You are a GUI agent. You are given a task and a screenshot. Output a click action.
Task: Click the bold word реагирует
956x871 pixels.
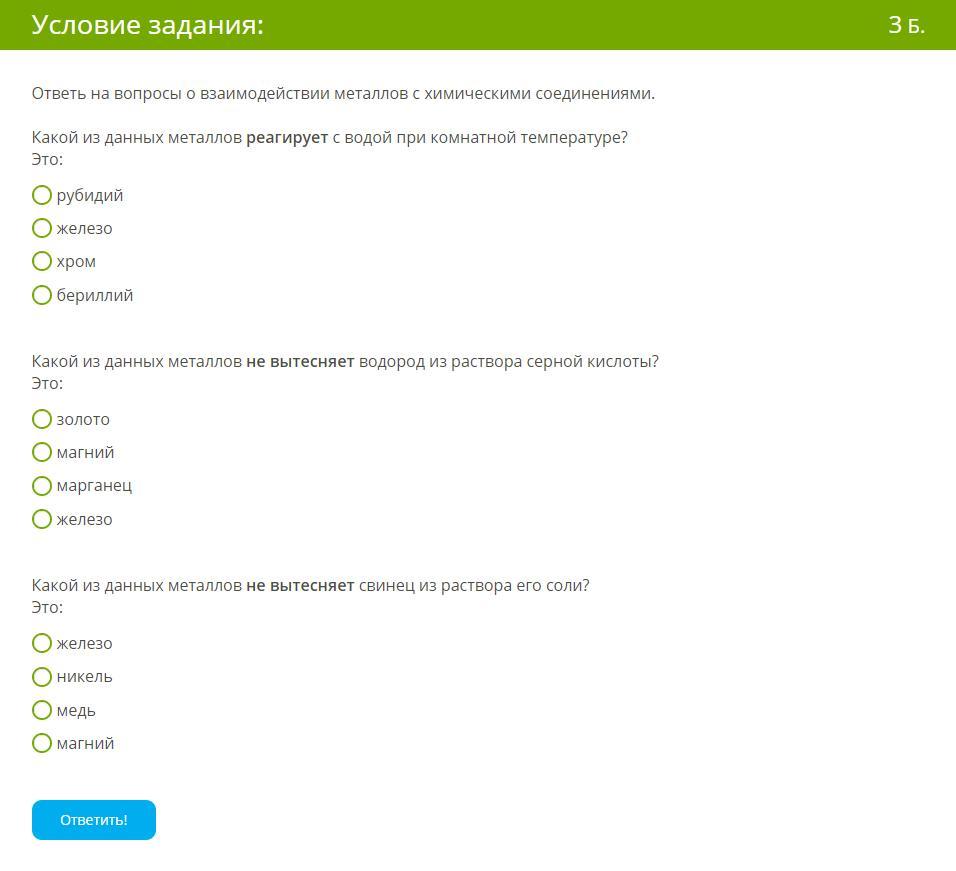pos(287,137)
